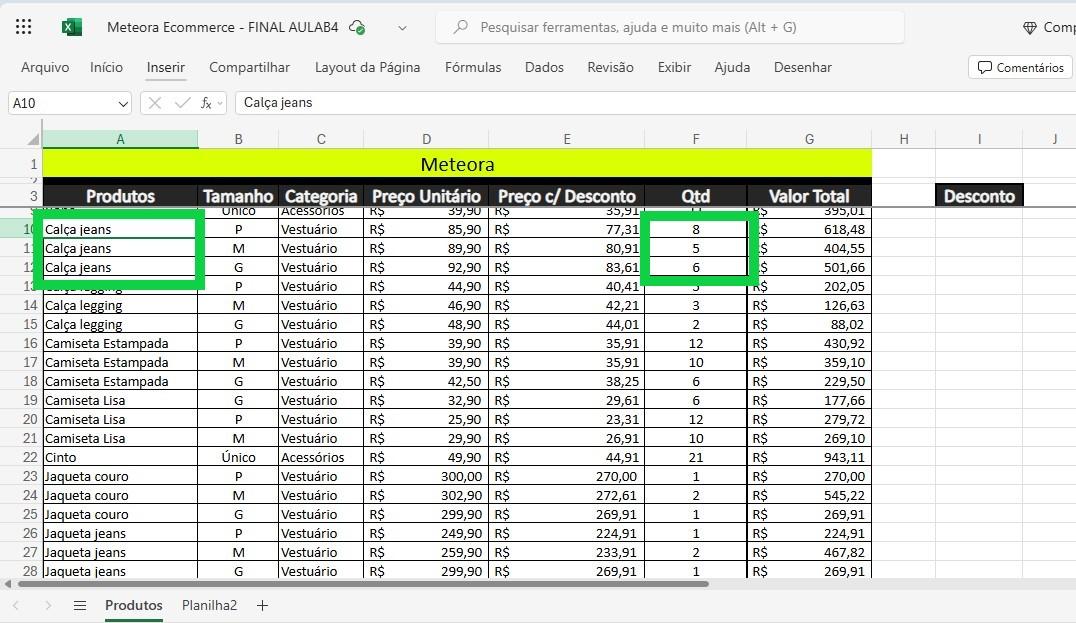Select column A header
The image size is (1076, 623).
tap(120, 139)
